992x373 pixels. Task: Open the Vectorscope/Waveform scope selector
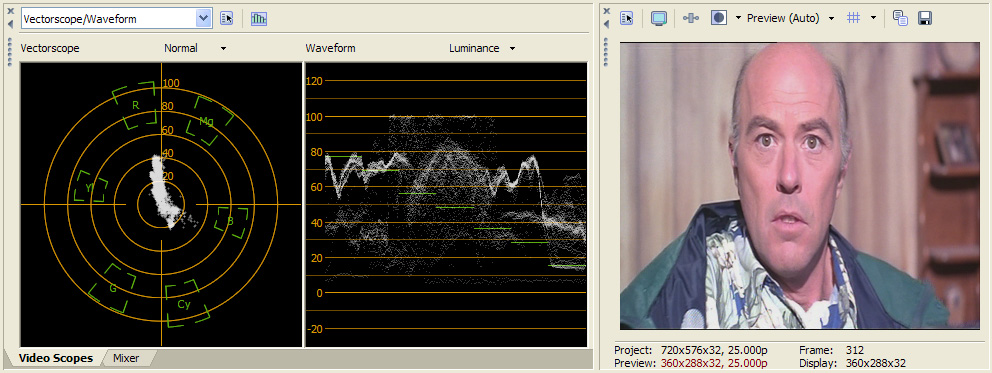coord(116,19)
